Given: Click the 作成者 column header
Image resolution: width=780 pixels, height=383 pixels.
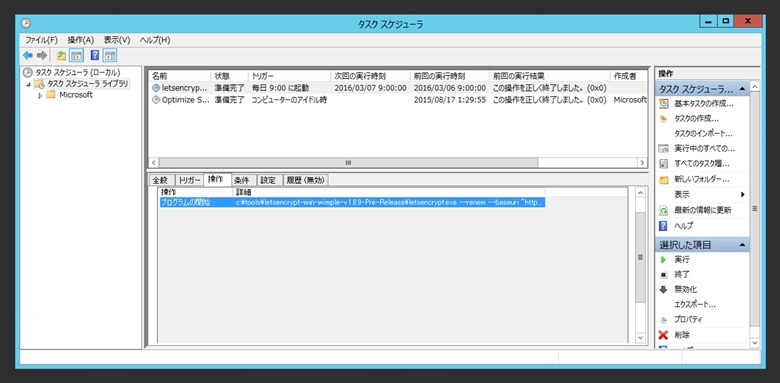Looking at the screenshot, I should [x=629, y=76].
